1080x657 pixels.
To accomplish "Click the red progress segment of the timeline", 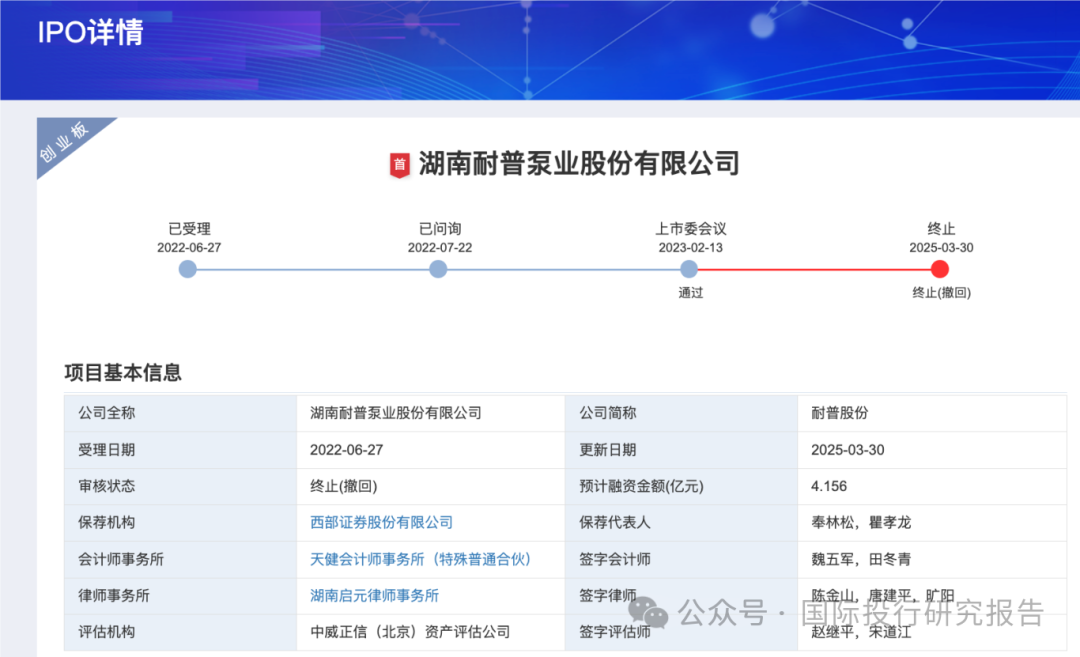I will pyautogui.click(x=815, y=269).
